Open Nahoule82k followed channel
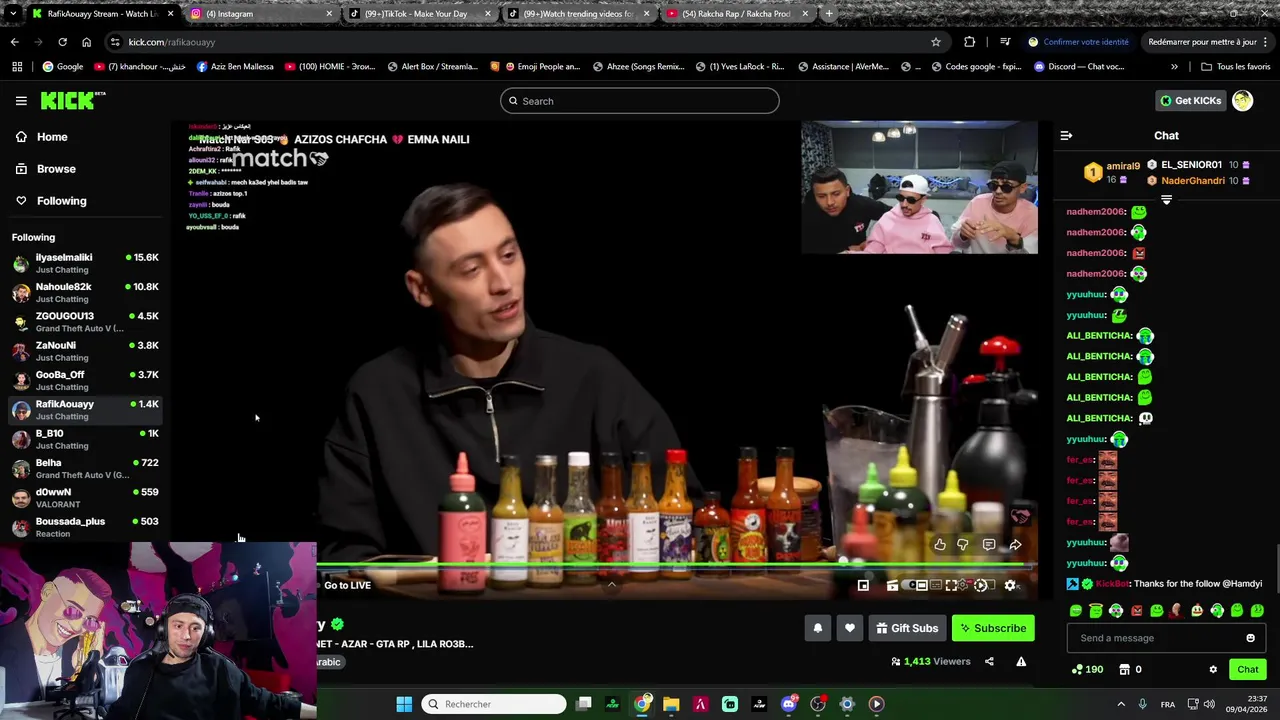Viewport: 1280px width, 720px height. click(x=85, y=292)
